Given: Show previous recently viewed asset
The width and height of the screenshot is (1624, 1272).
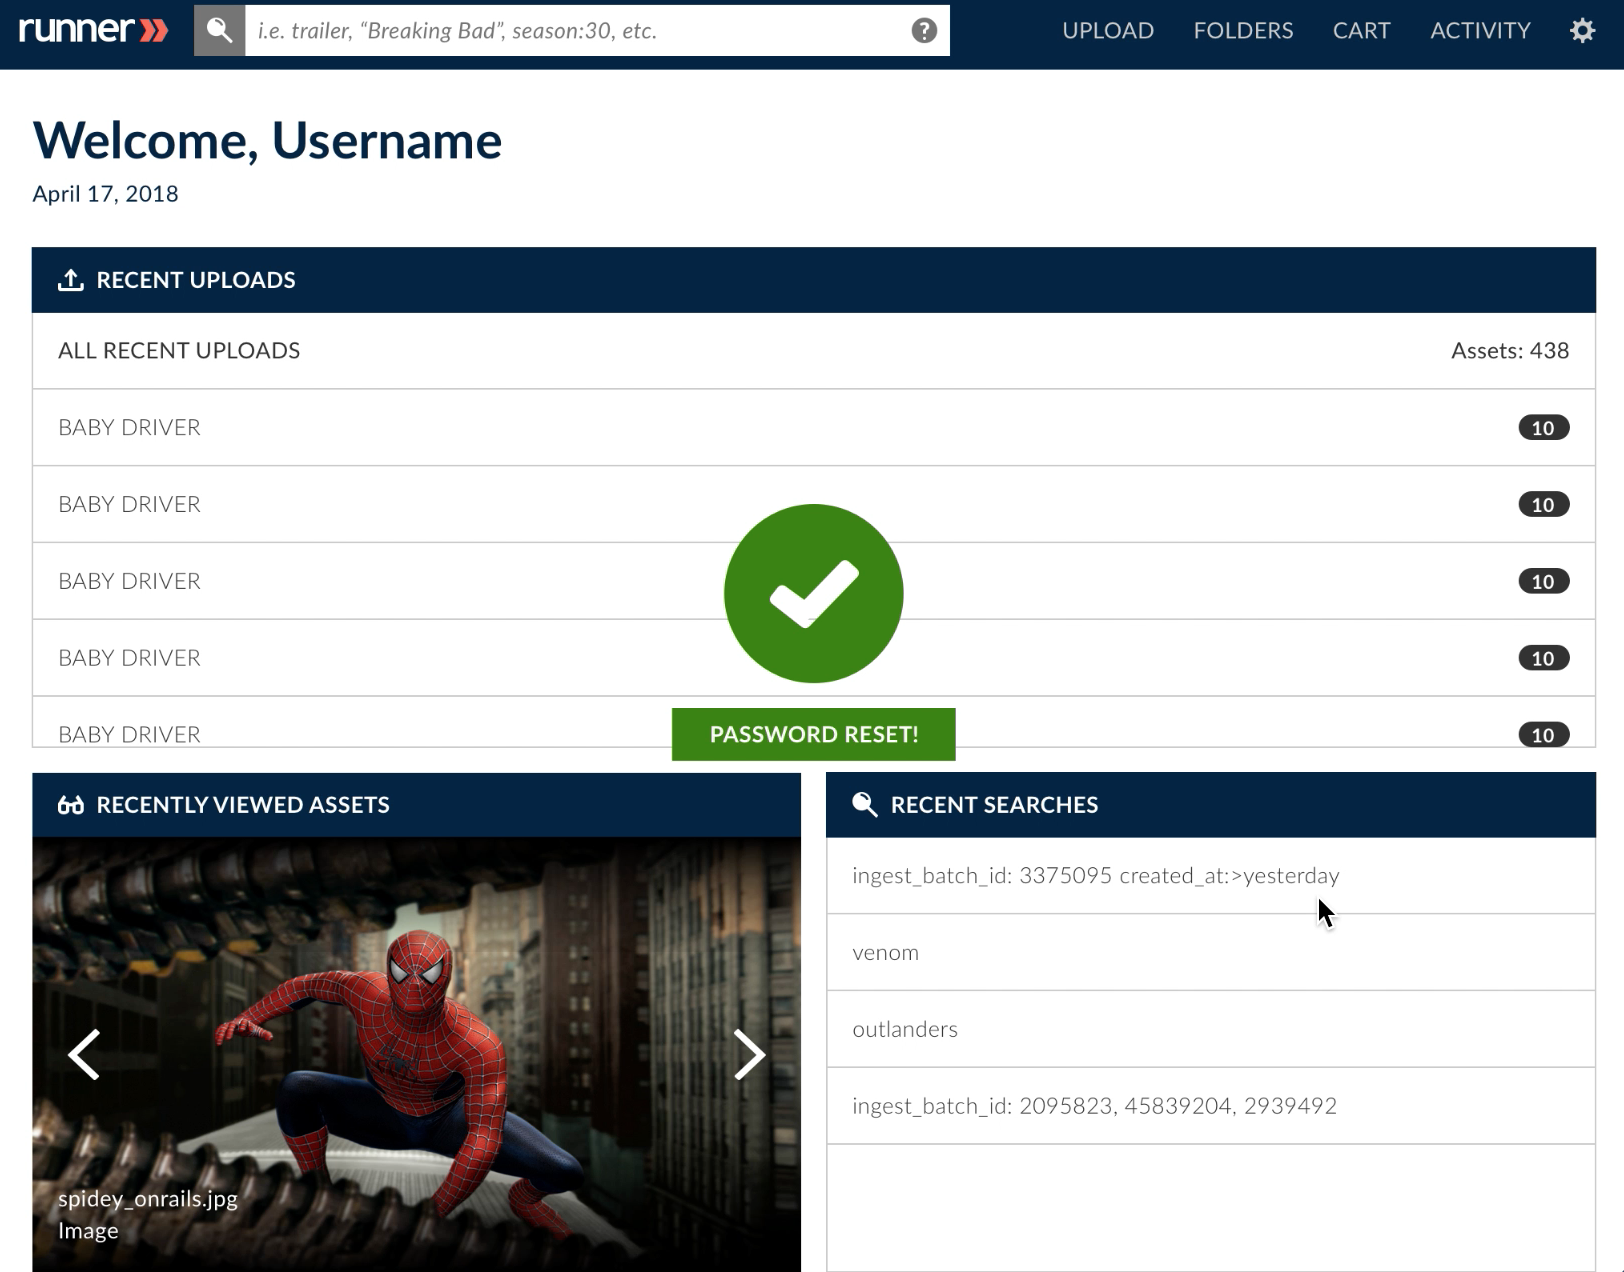Looking at the screenshot, I should click(84, 1054).
